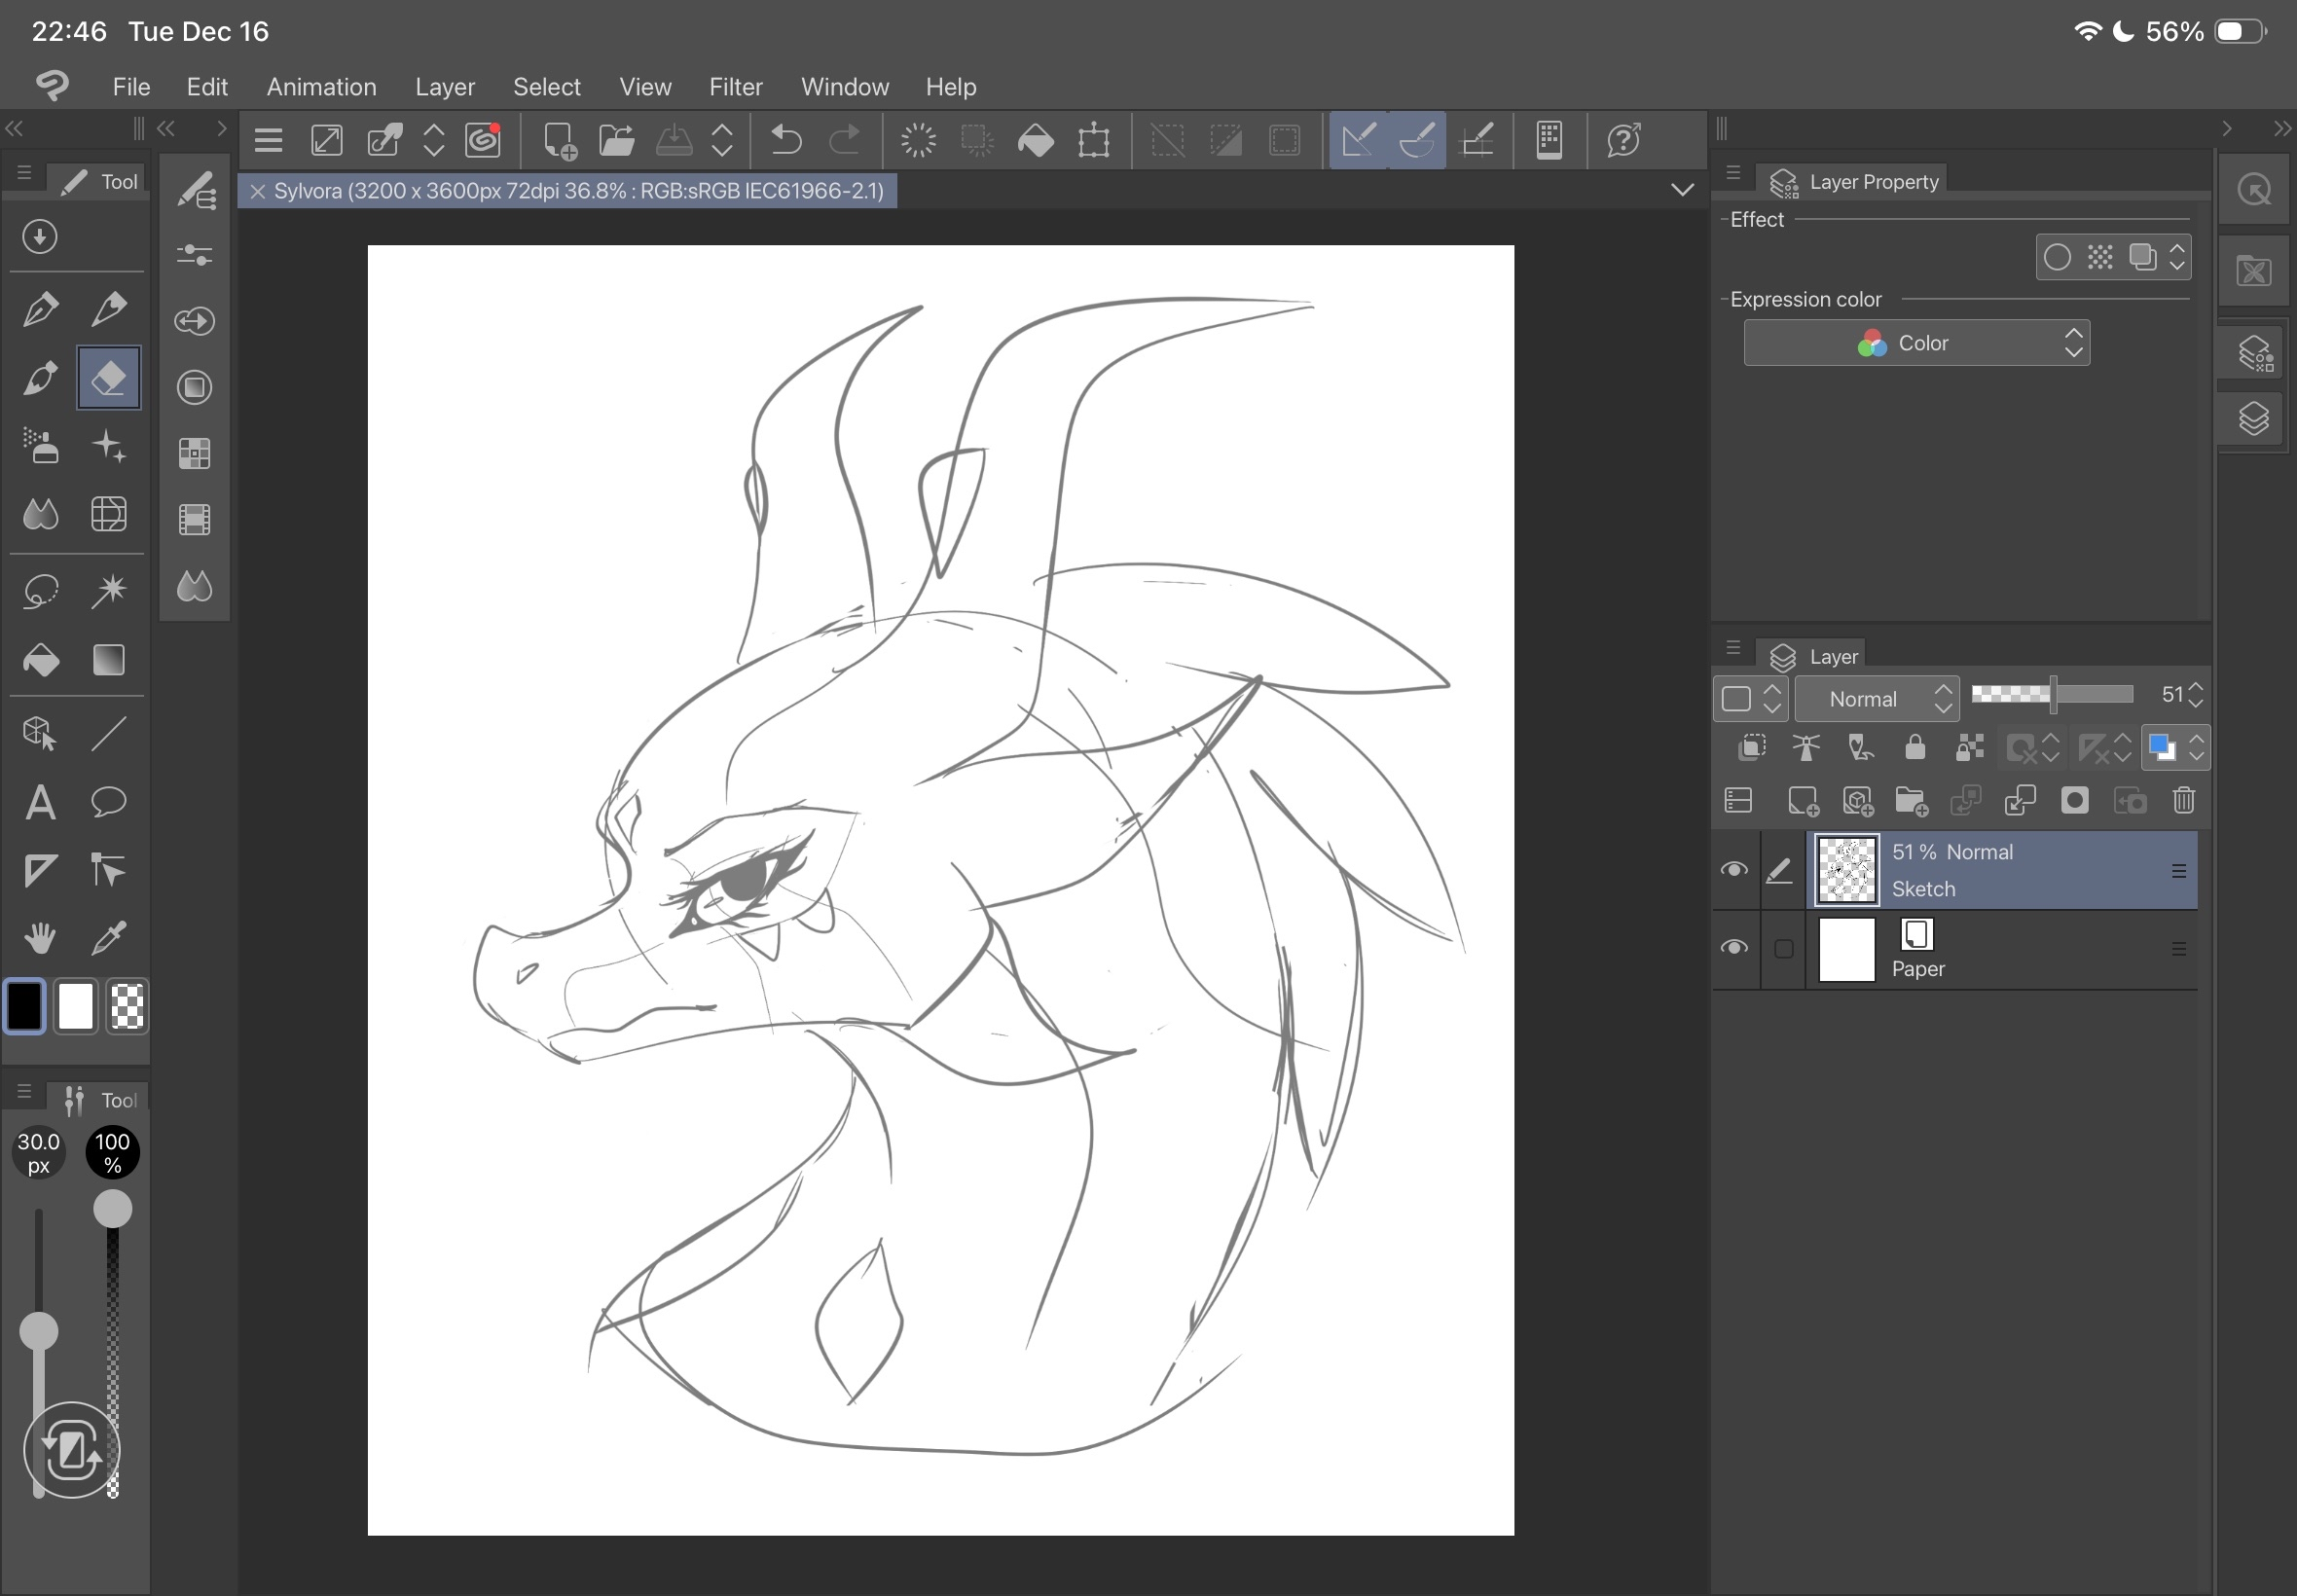Select the Eyedropper tool
The image size is (2297, 1596).
[109, 938]
